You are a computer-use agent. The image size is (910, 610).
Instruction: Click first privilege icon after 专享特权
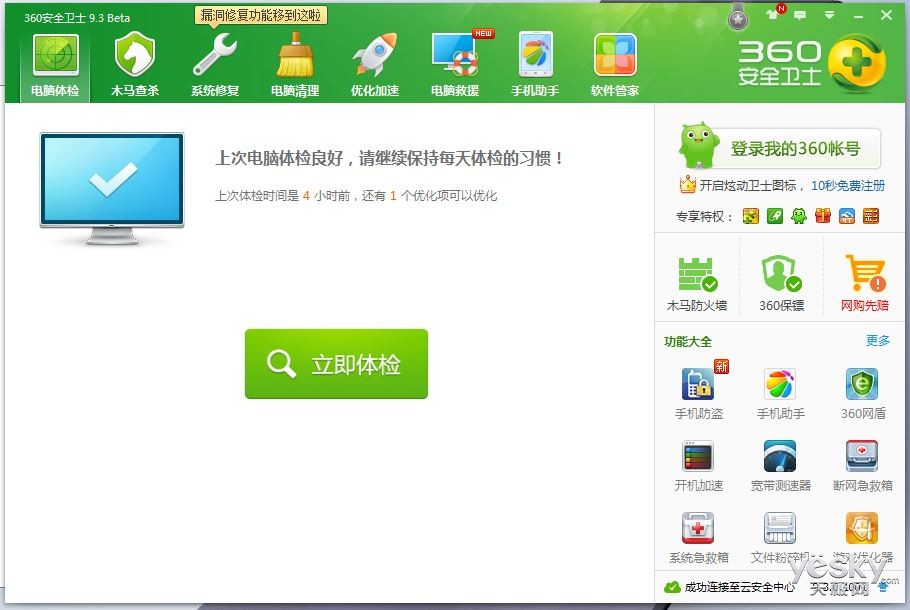pos(751,216)
